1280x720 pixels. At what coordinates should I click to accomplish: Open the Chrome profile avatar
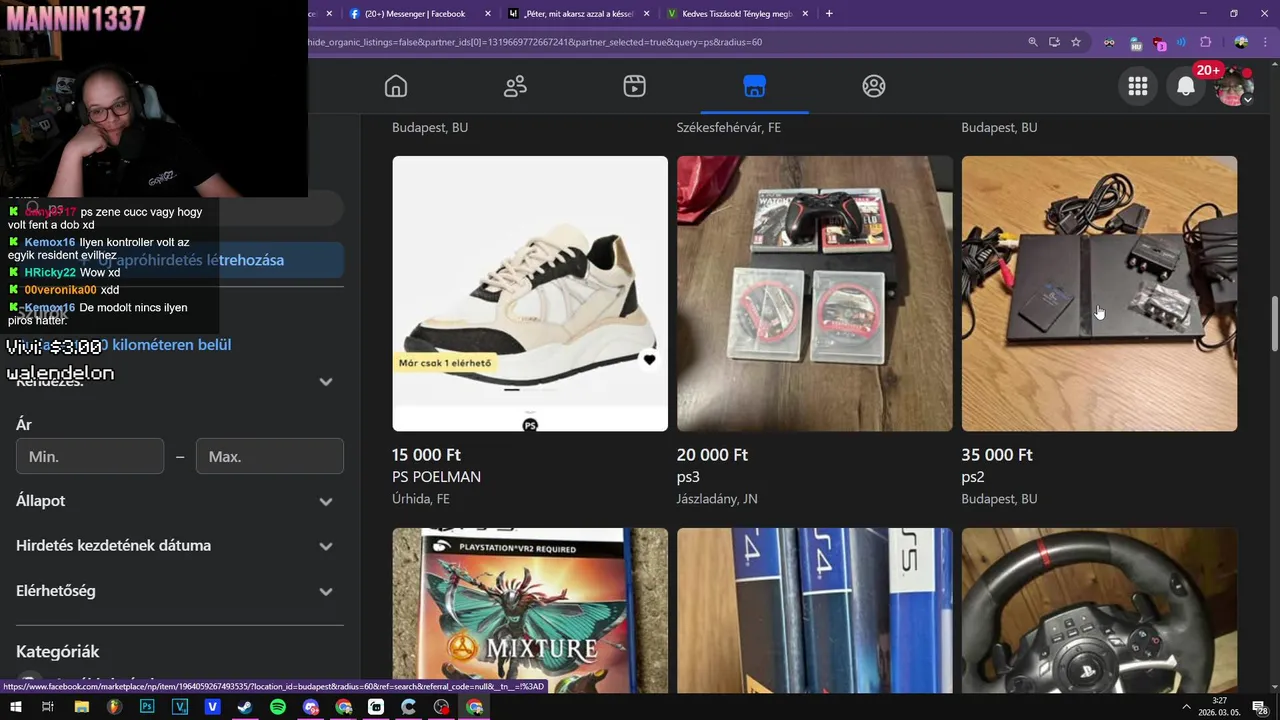click(1241, 42)
